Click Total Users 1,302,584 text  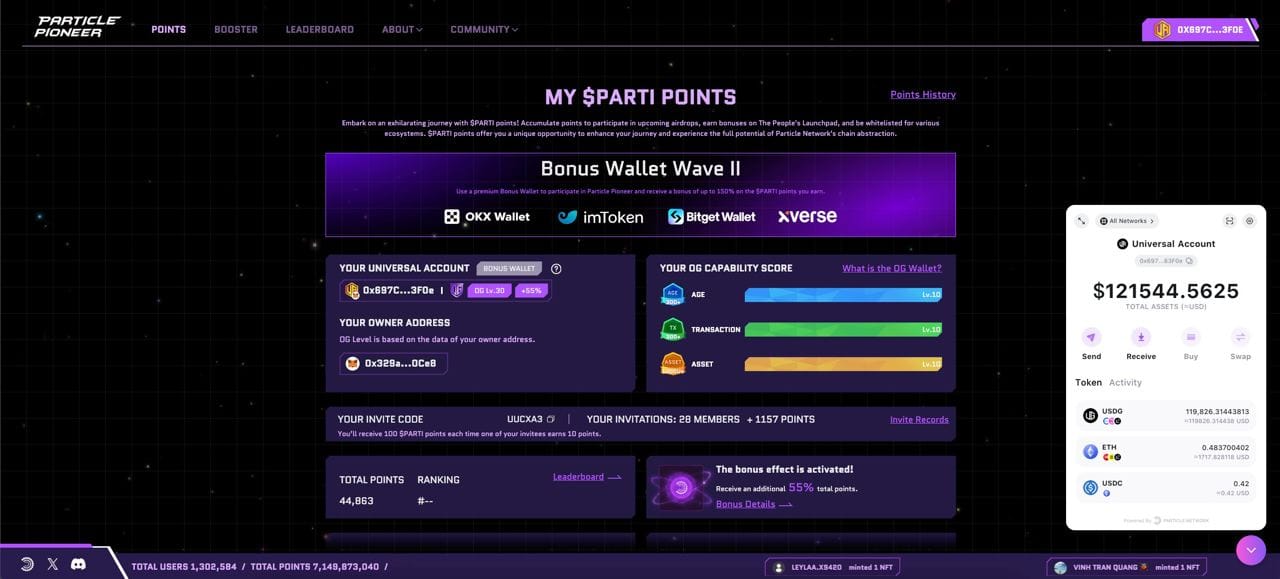pos(184,567)
